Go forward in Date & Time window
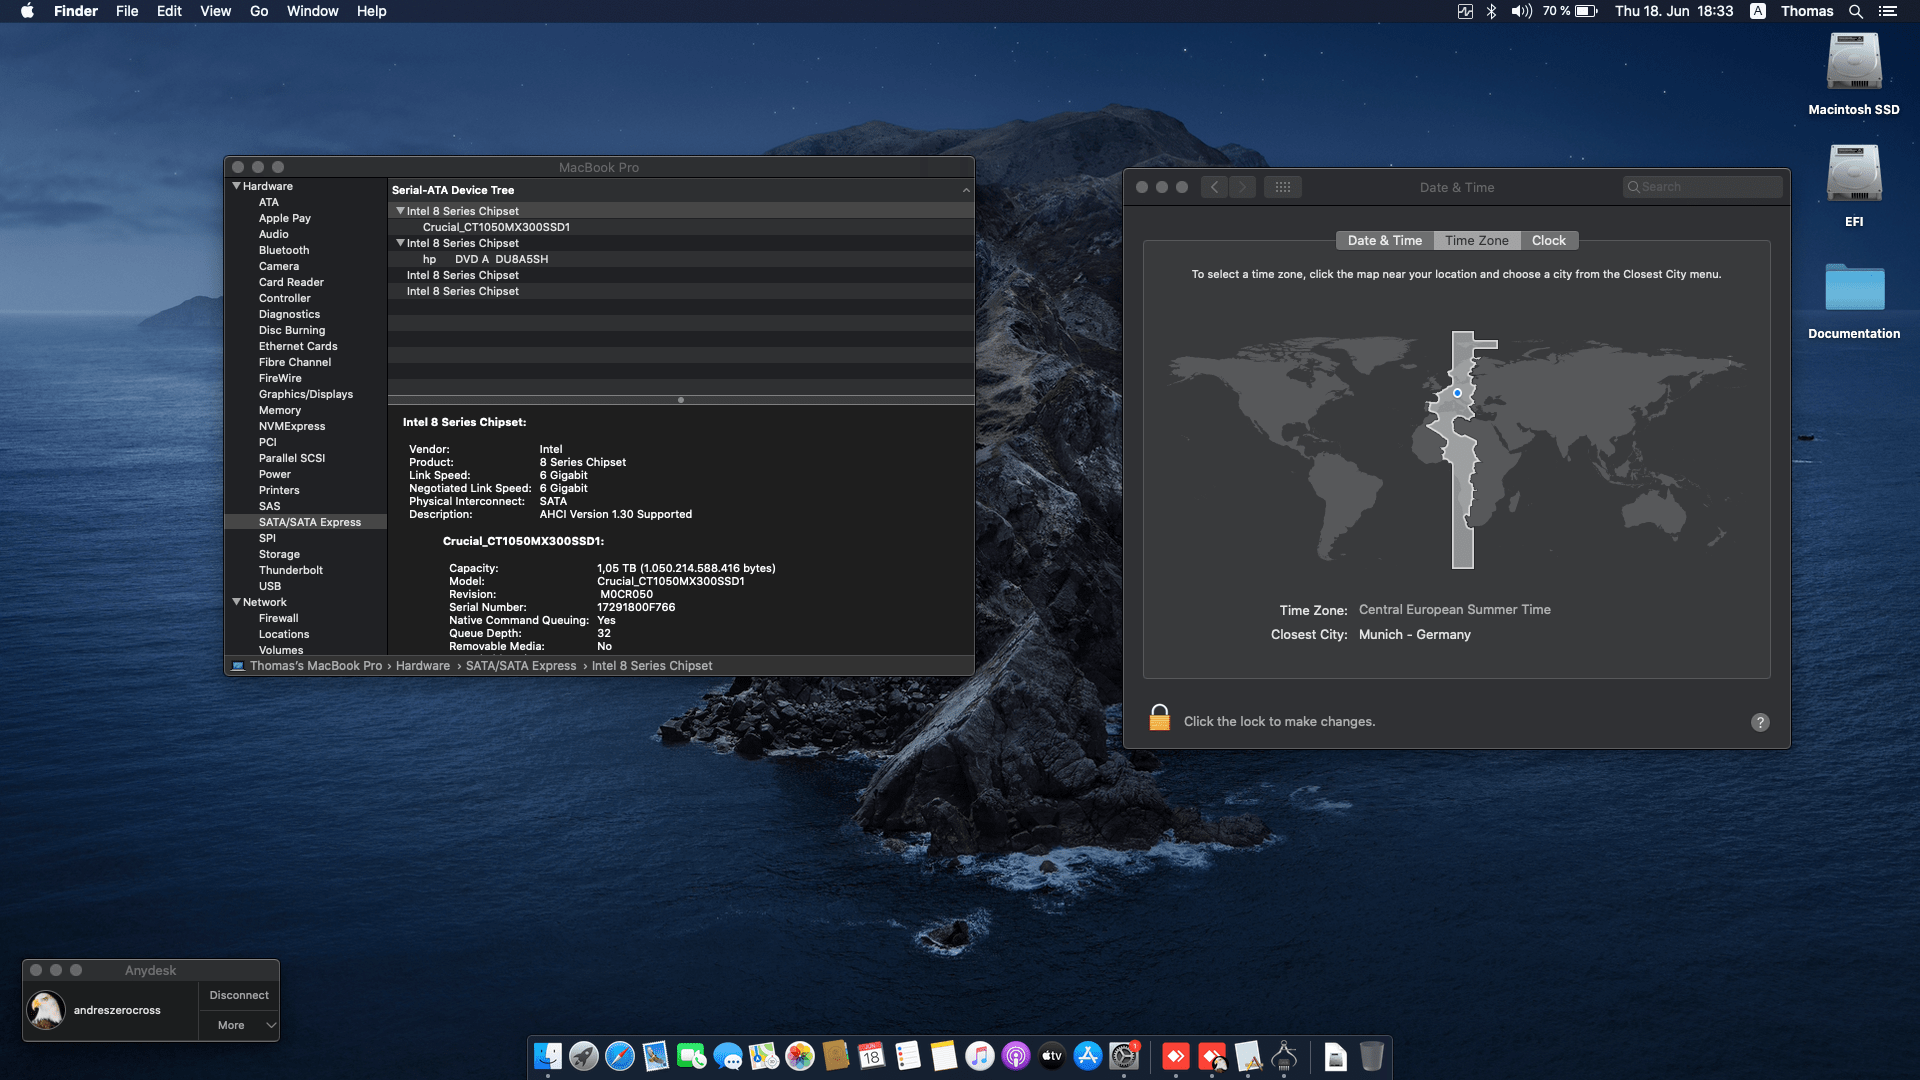The image size is (1920, 1080). point(1242,187)
